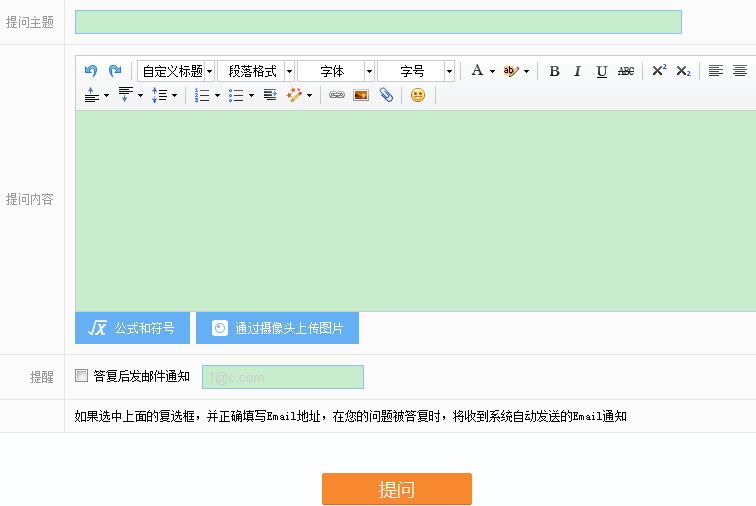Open the font color picker arrow
The image size is (756, 506).
coord(492,72)
